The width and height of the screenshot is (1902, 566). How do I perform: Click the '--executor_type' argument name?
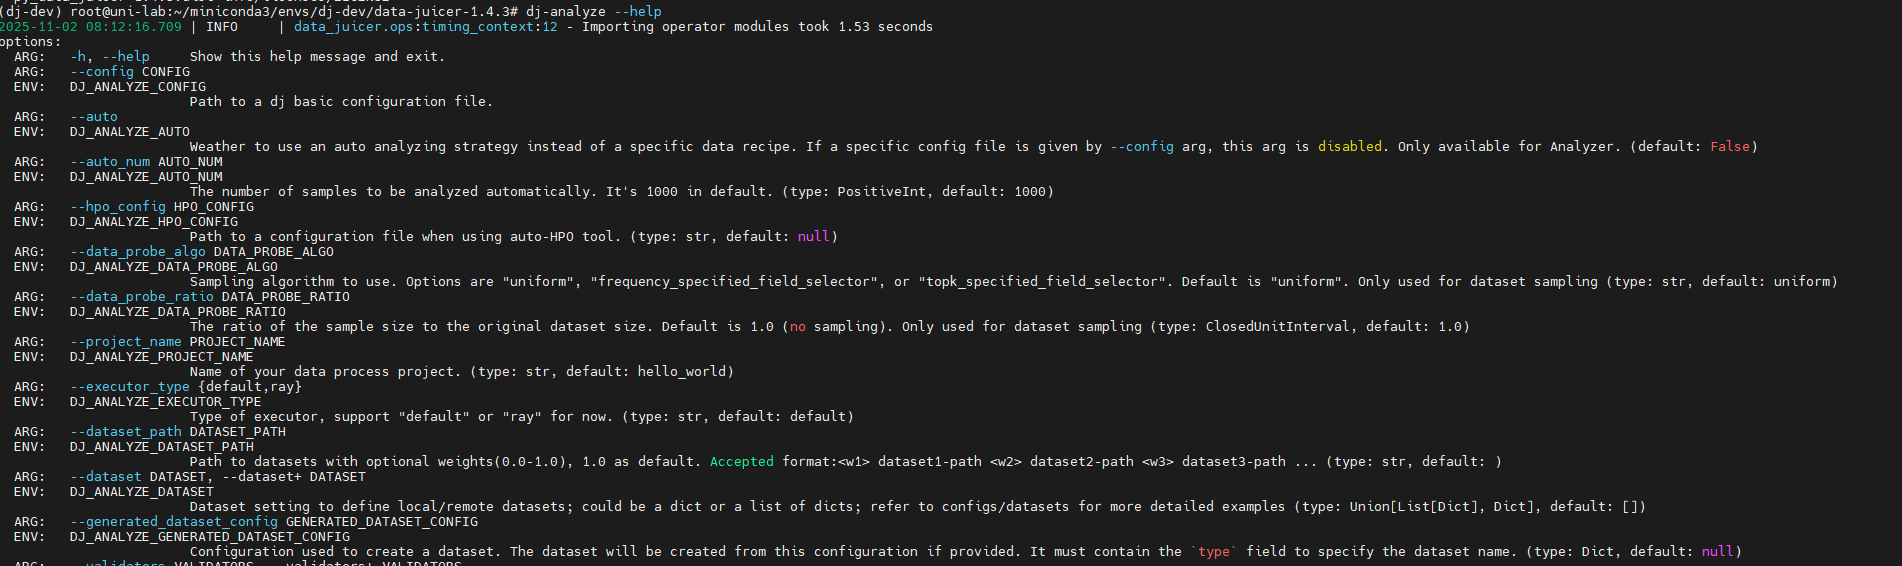click(130, 386)
